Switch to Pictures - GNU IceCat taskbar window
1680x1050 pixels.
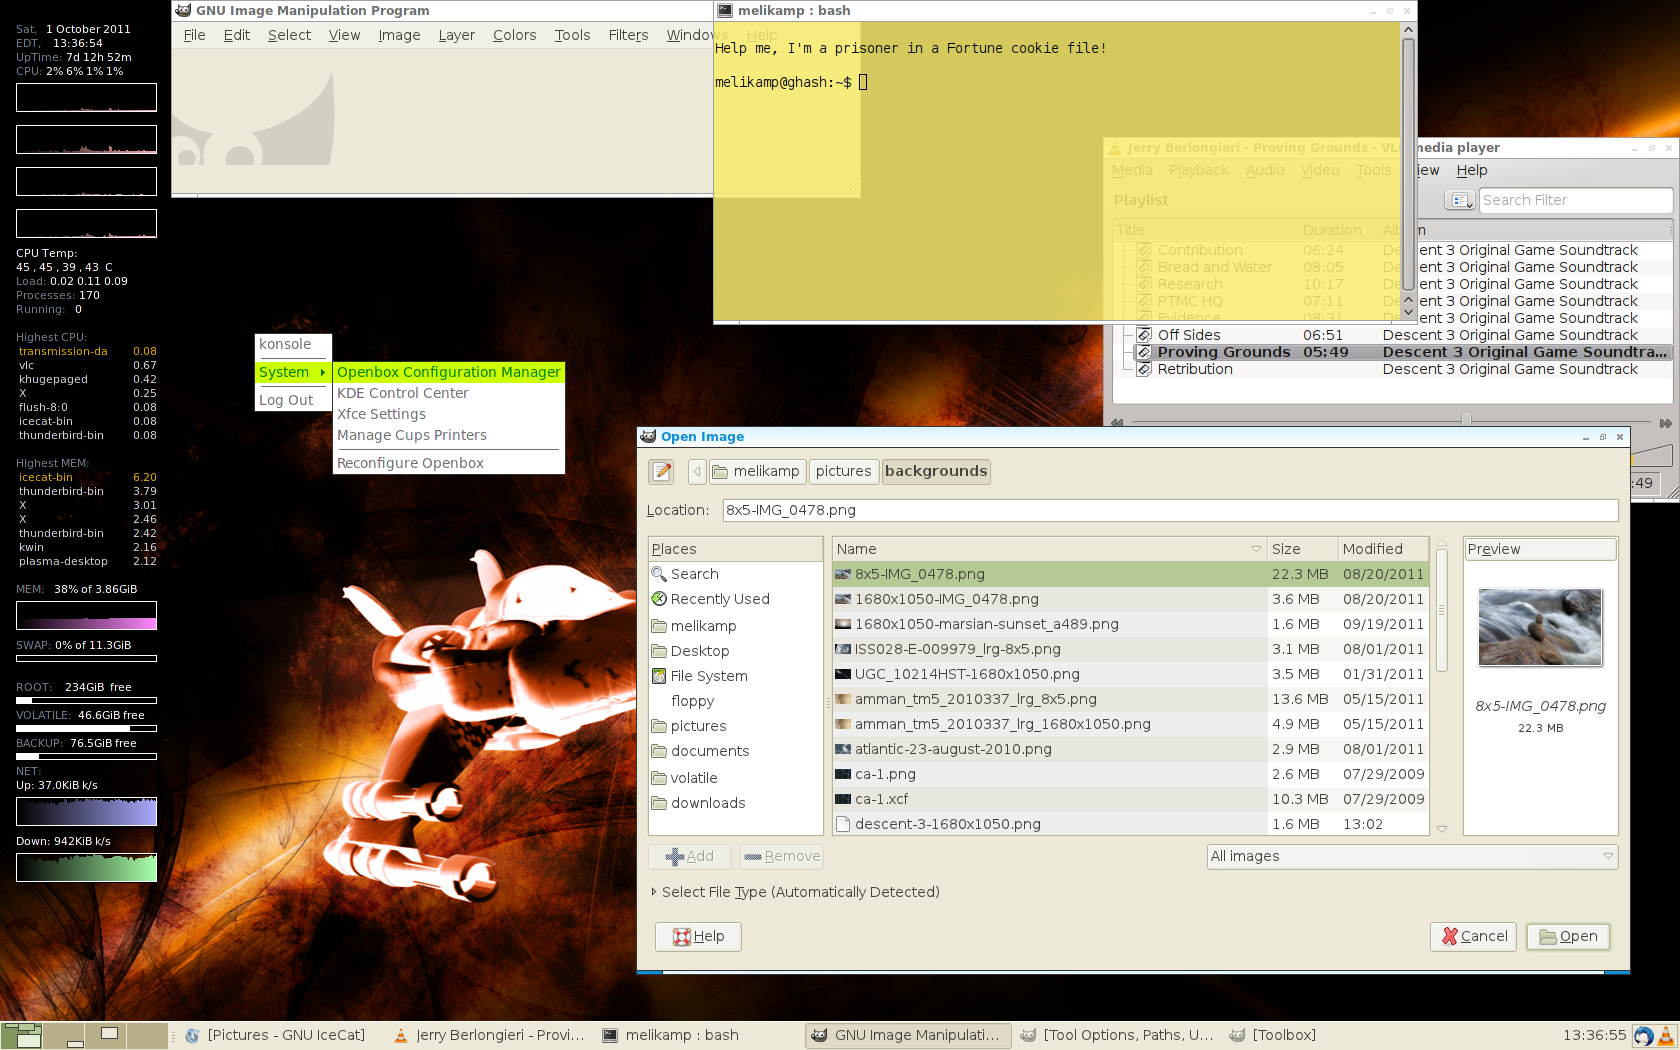275,1036
